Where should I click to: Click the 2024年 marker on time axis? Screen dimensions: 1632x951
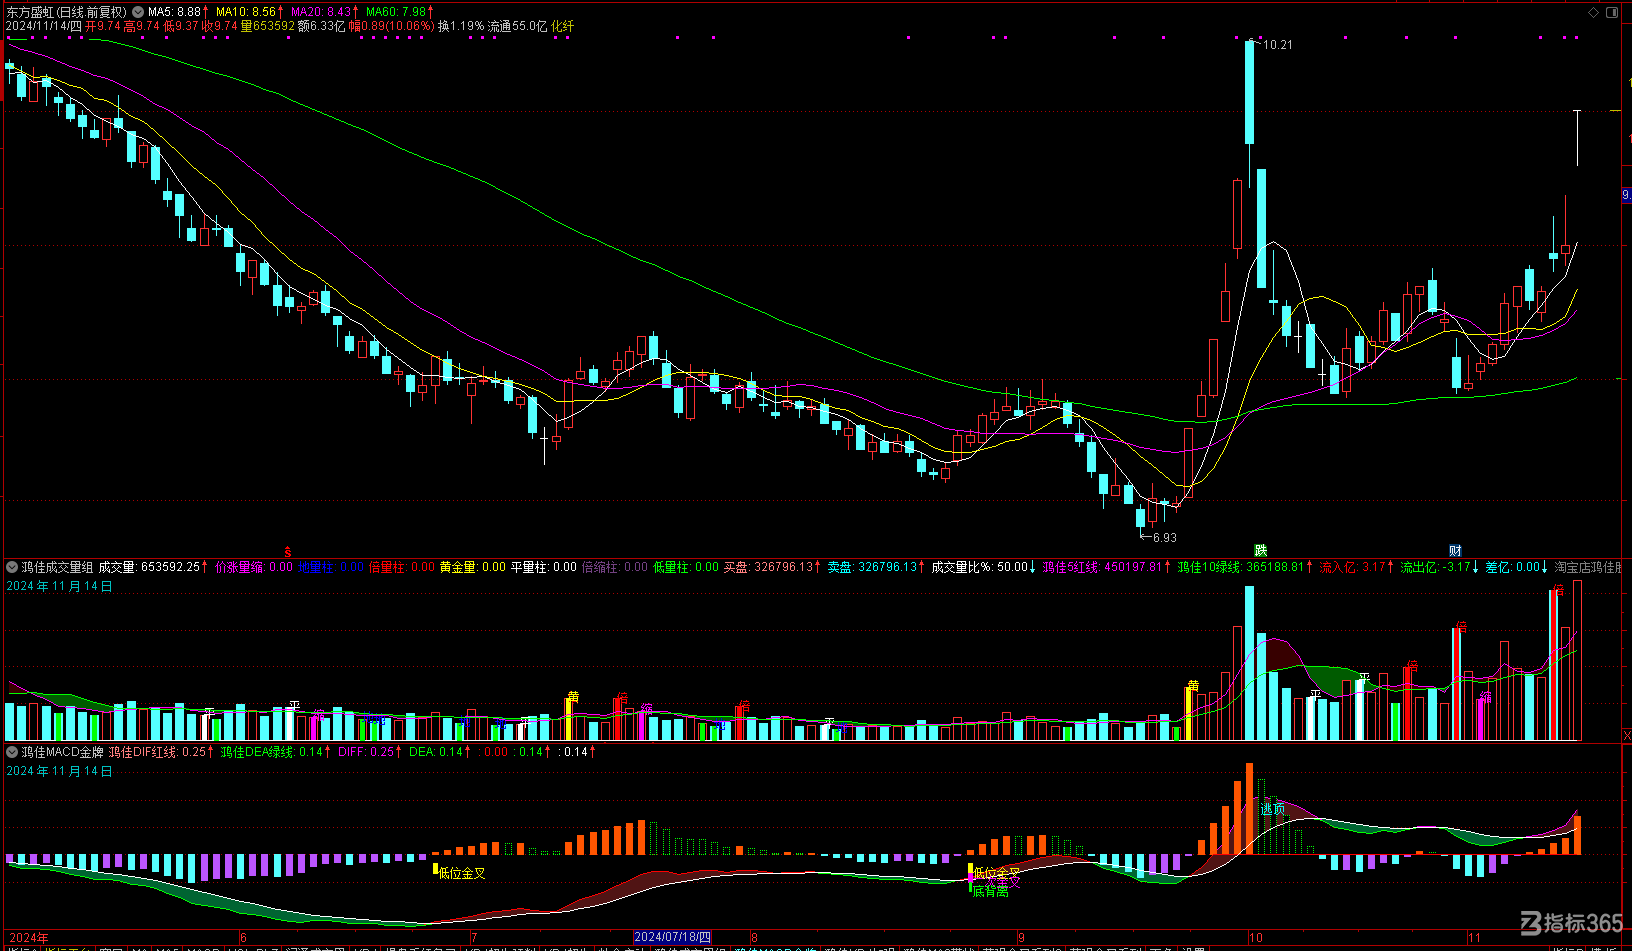pyautogui.click(x=29, y=938)
